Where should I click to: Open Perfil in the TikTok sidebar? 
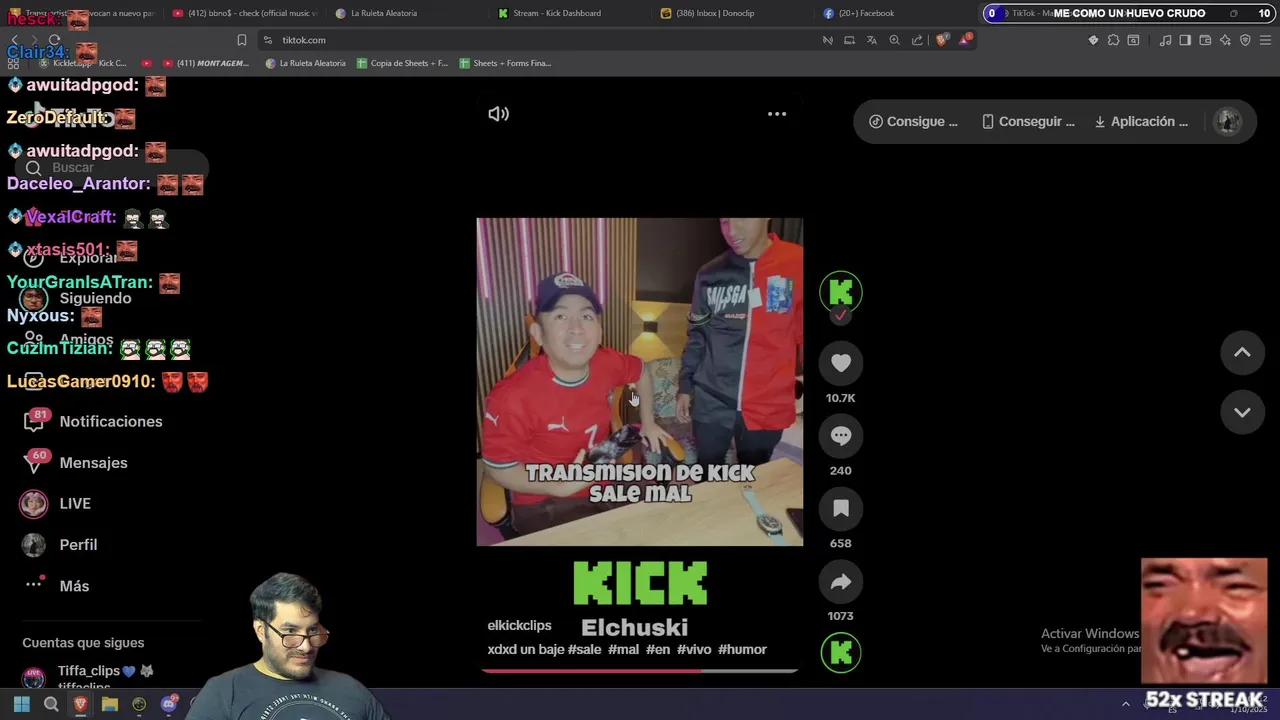point(60,545)
